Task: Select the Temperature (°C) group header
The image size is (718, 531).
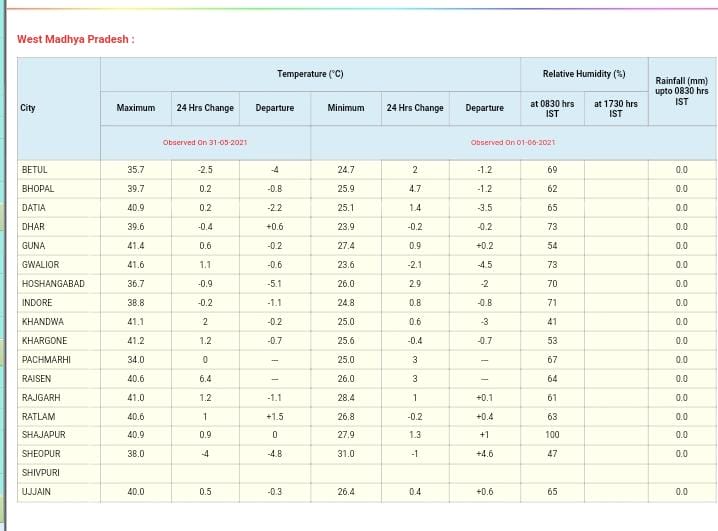Action: (x=310, y=74)
